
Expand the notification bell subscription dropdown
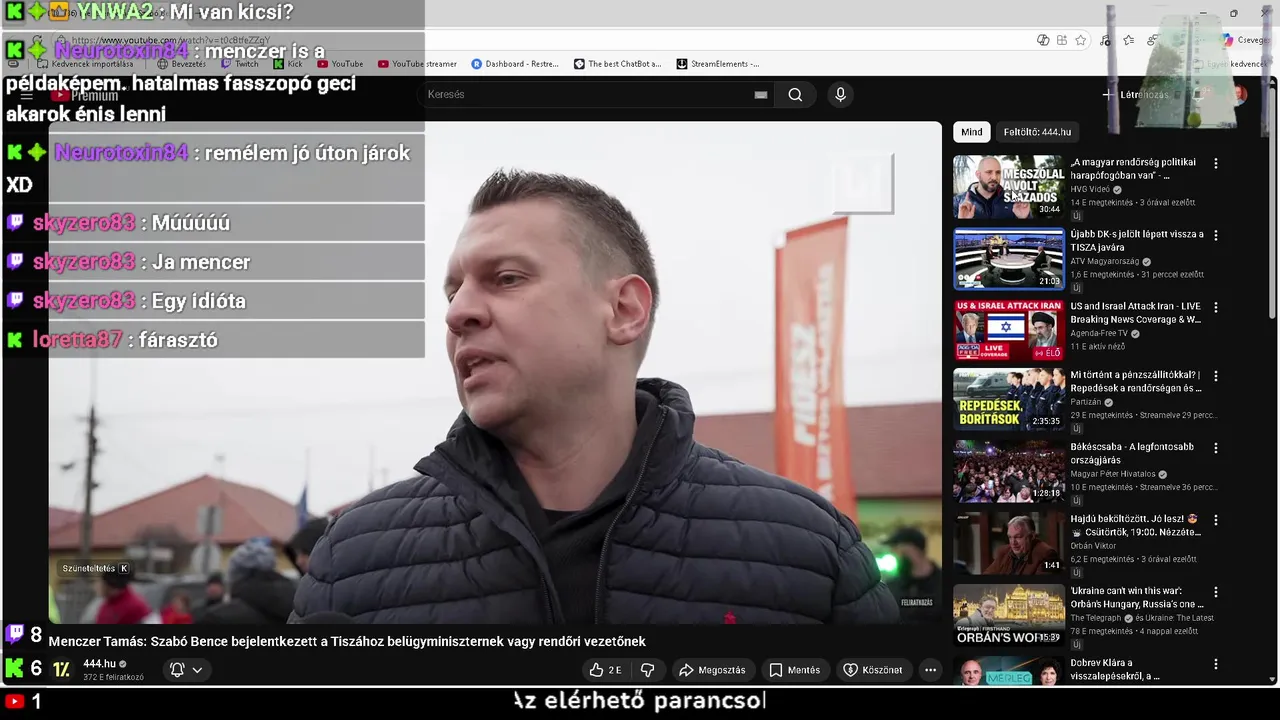(186, 670)
